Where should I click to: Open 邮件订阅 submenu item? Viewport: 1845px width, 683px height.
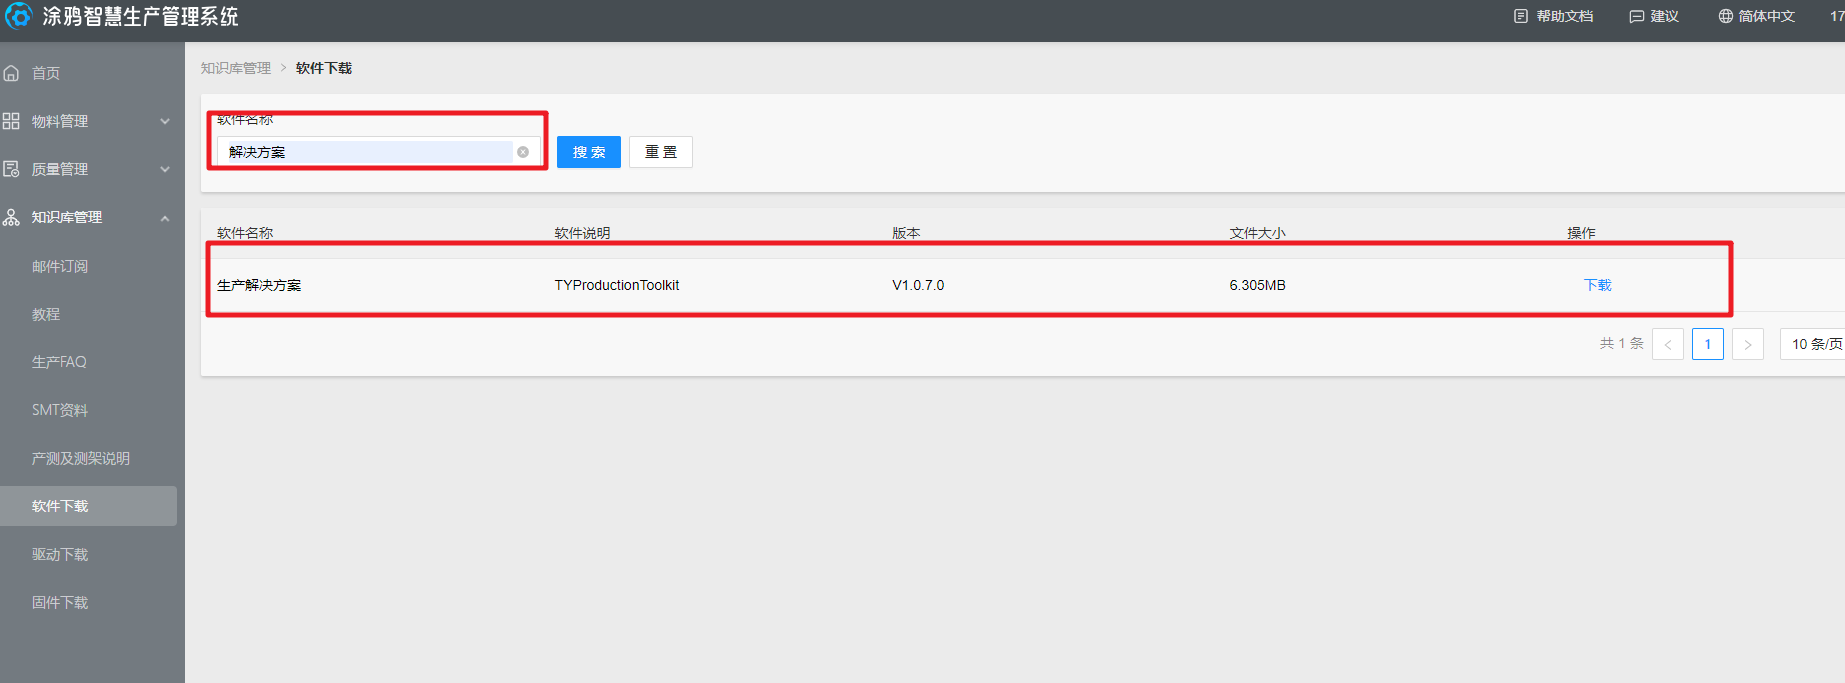pos(60,266)
